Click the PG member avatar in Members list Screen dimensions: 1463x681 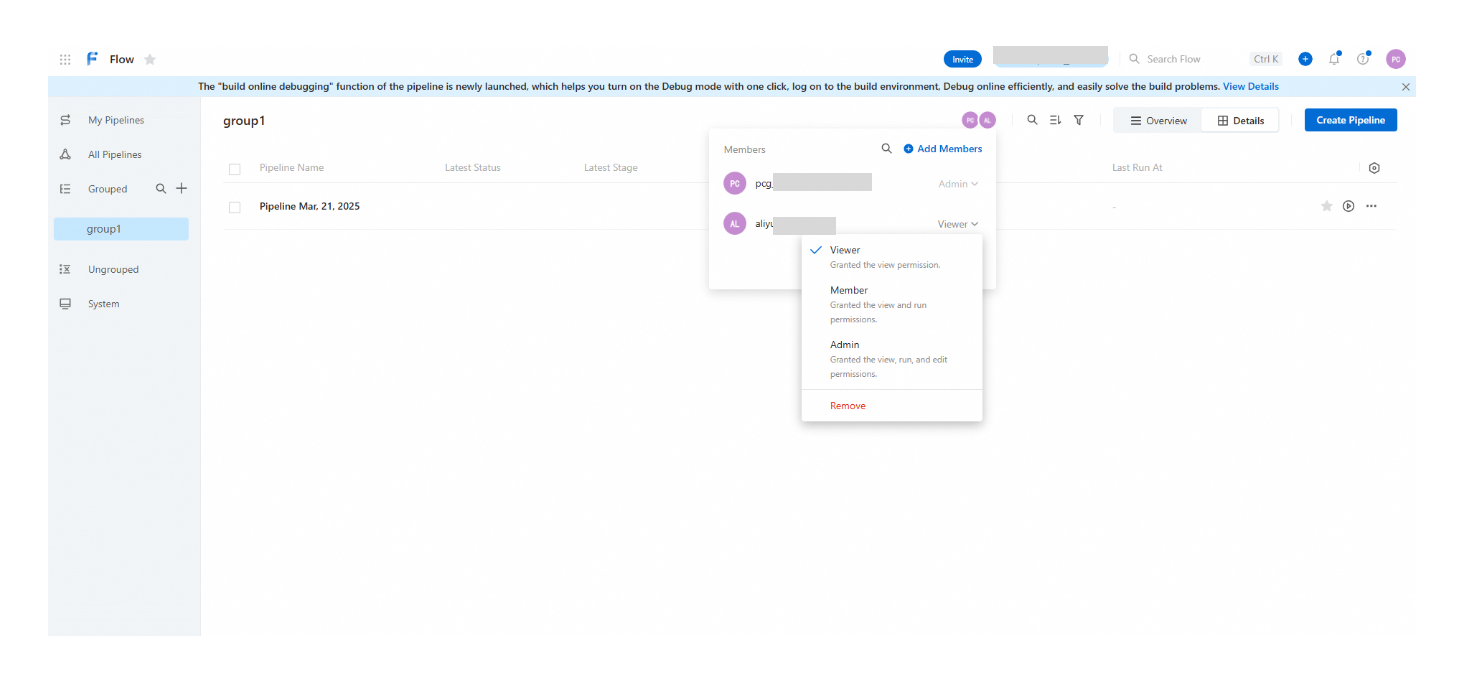click(735, 183)
